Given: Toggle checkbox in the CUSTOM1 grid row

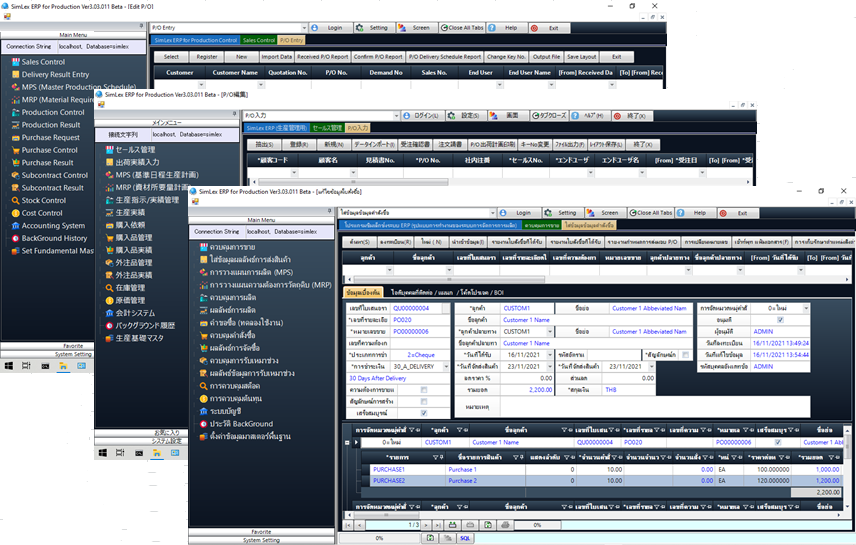Looking at the screenshot, I should coord(778,442).
